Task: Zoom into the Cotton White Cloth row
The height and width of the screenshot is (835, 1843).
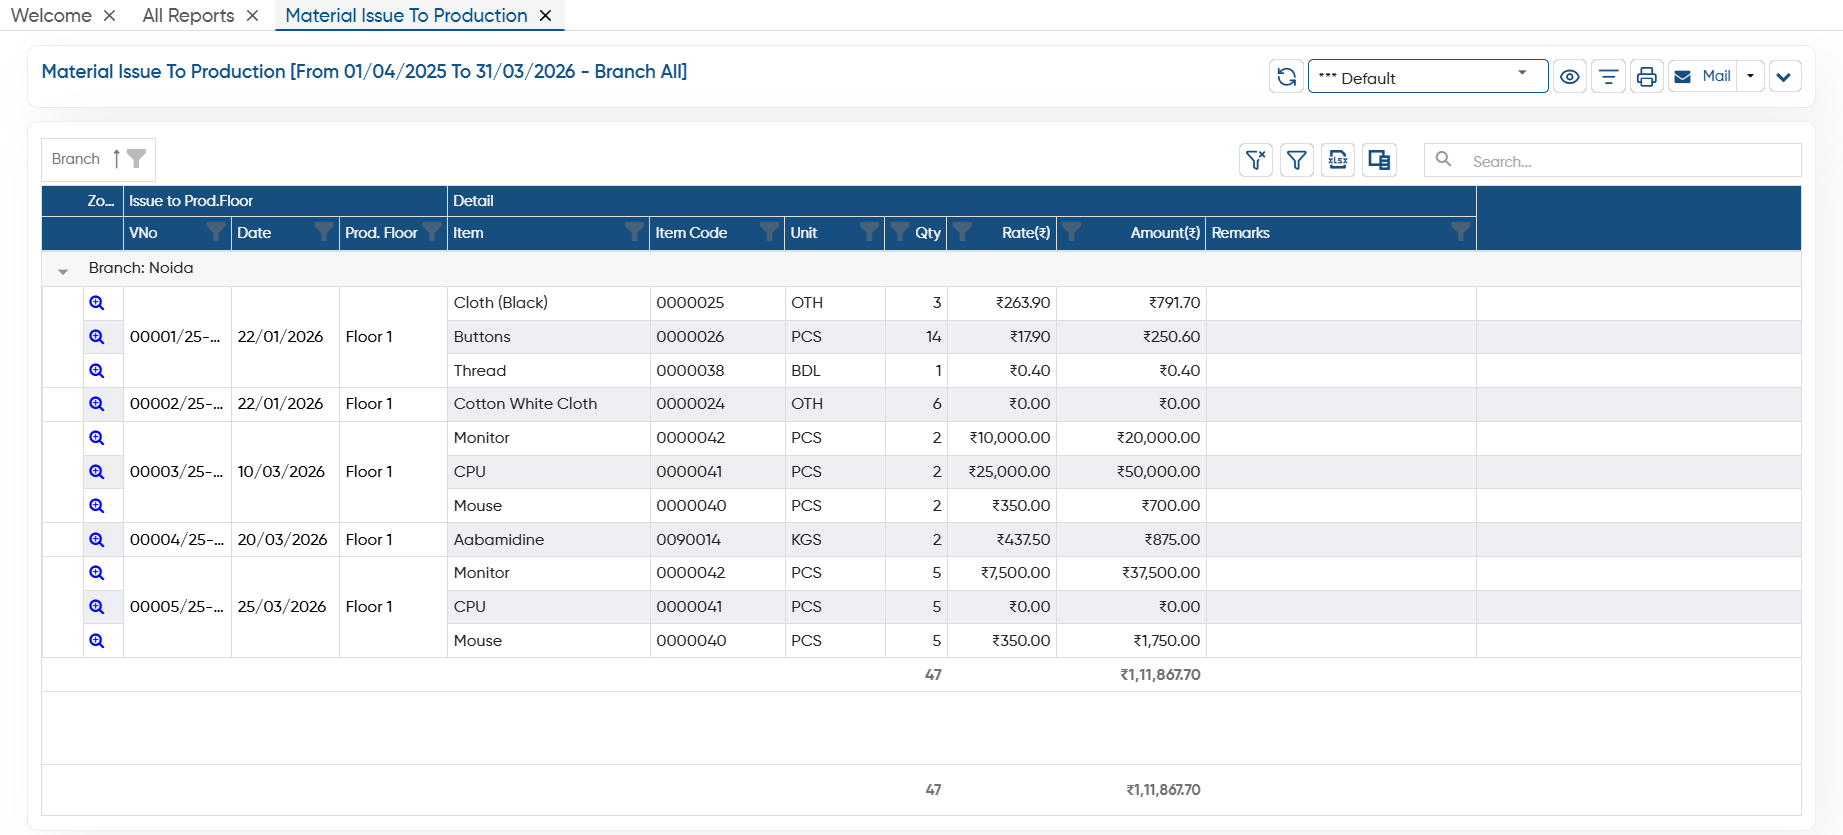Action: click(97, 404)
